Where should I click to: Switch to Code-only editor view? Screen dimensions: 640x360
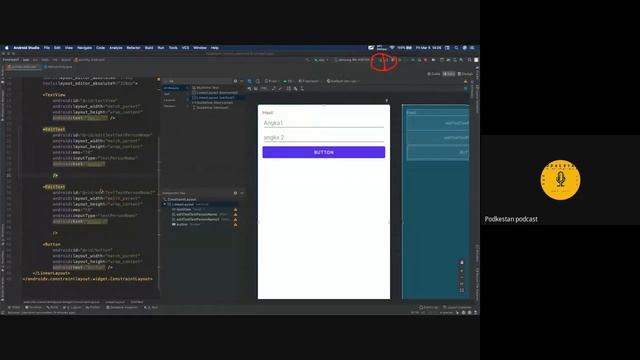click(433, 74)
